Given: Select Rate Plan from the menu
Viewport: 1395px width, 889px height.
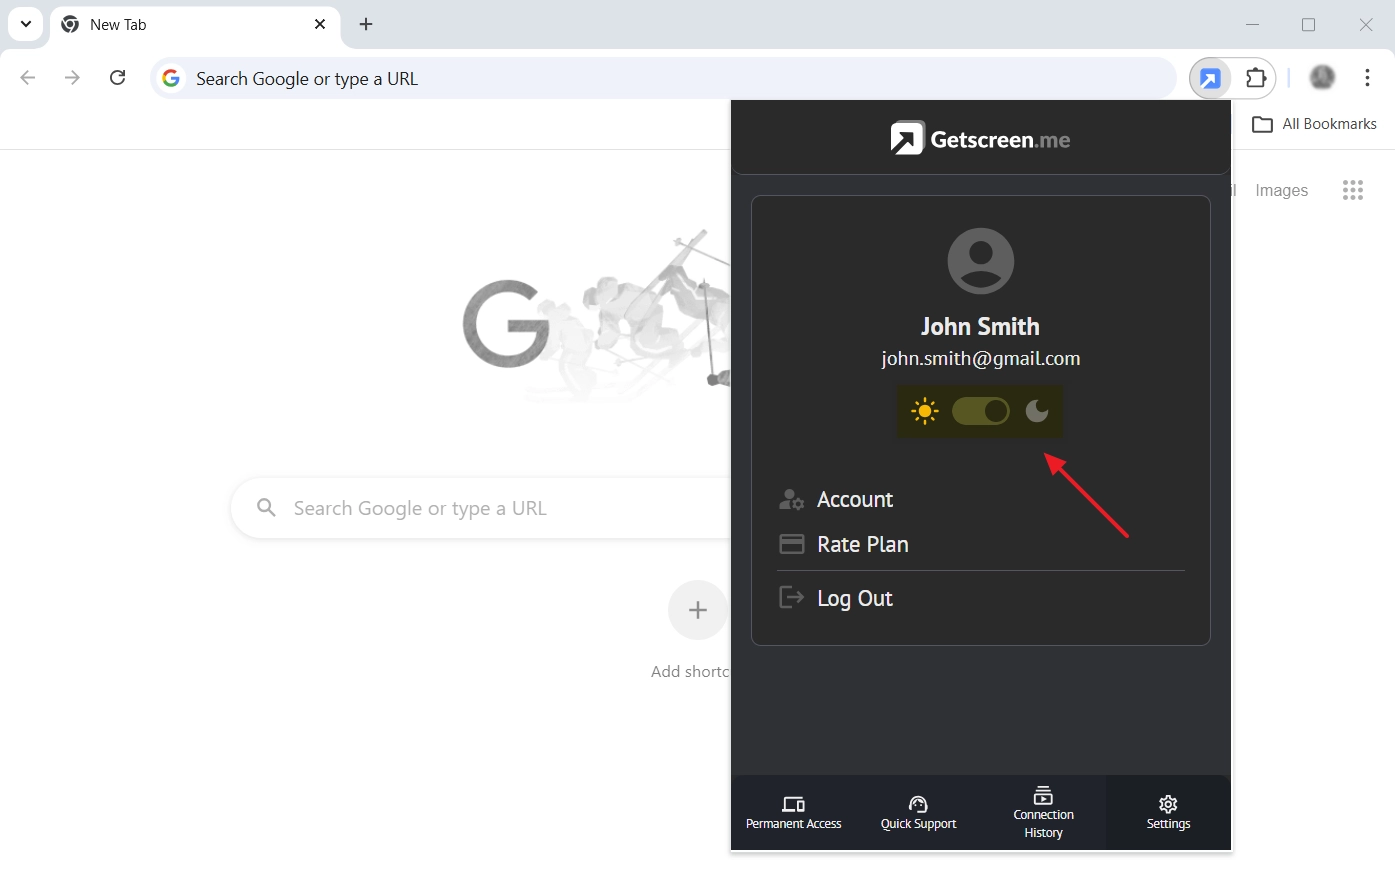Looking at the screenshot, I should (x=862, y=544).
